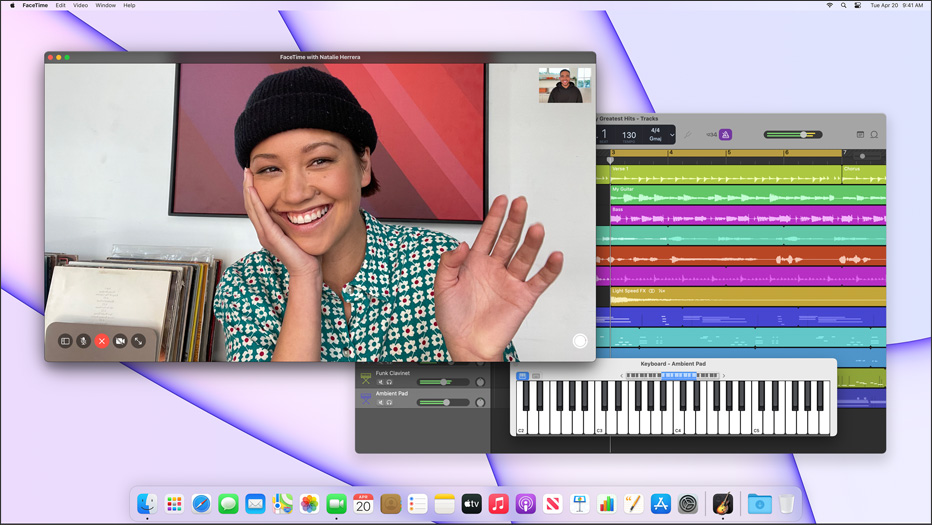Mute the FaceTime microphone
Image resolution: width=932 pixels, height=525 pixels.
pyautogui.click(x=84, y=341)
